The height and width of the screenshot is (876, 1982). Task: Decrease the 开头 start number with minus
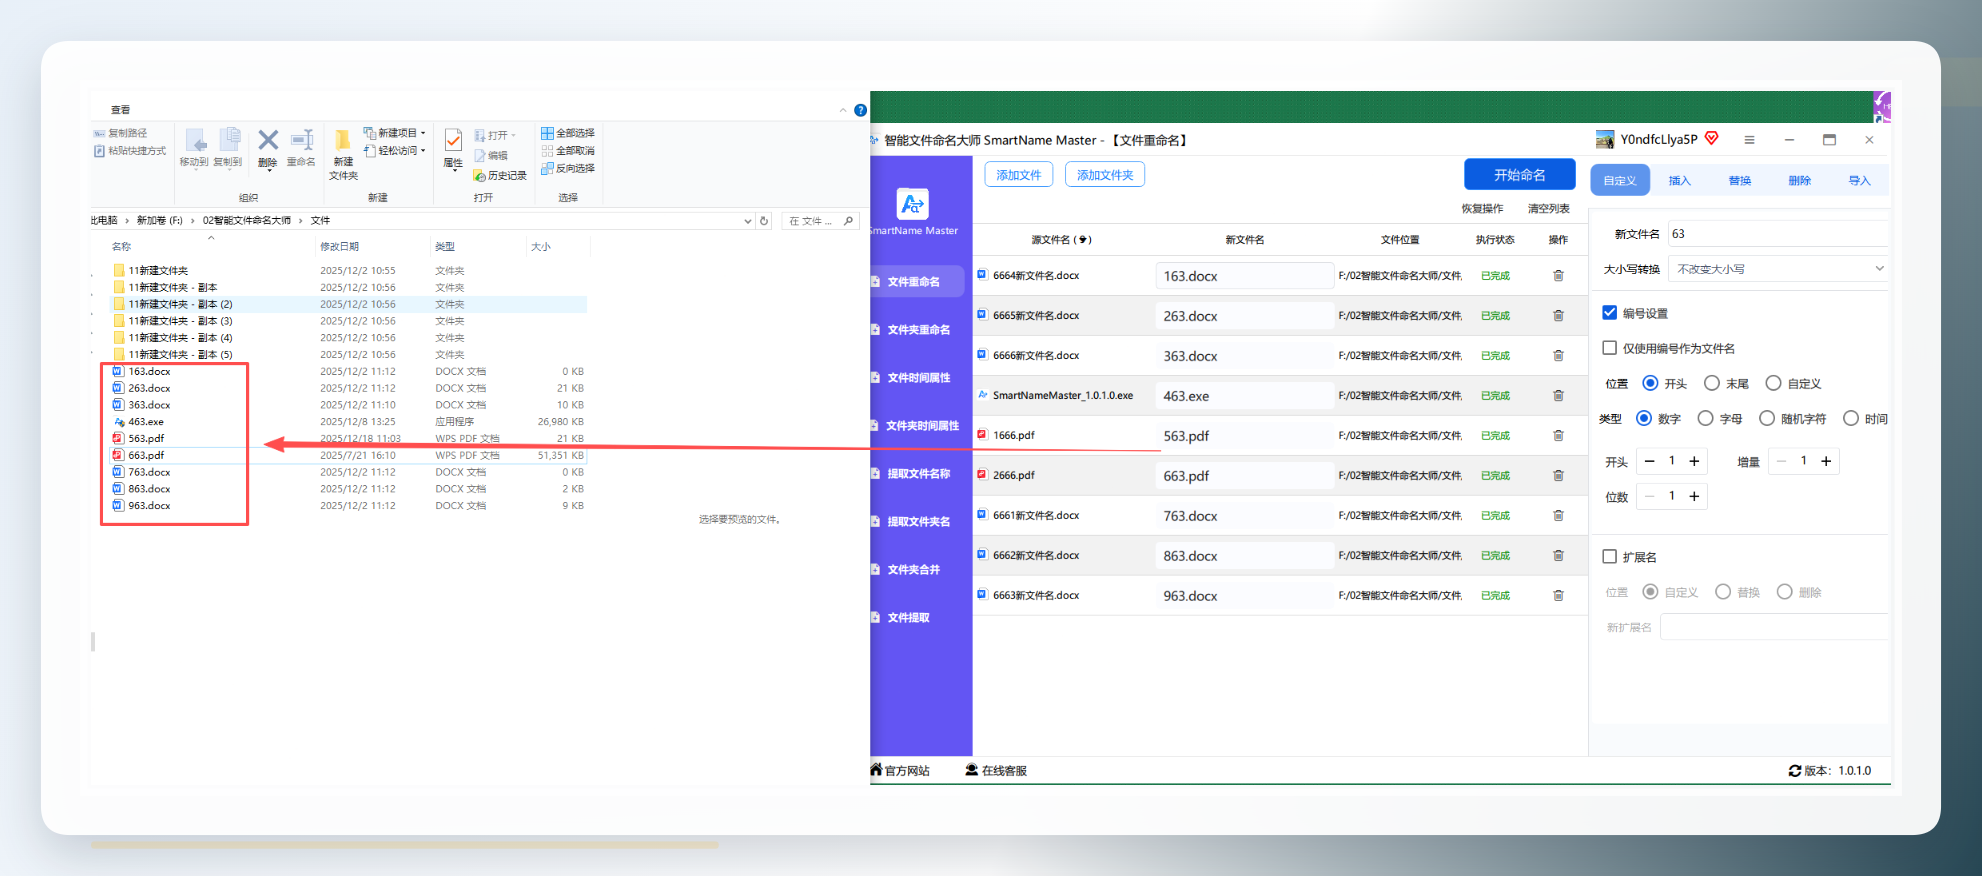(x=1650, y=461)
